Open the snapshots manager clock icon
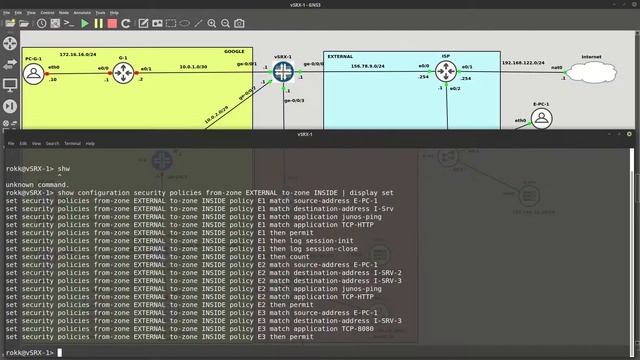640x360 pixels. 41,23
